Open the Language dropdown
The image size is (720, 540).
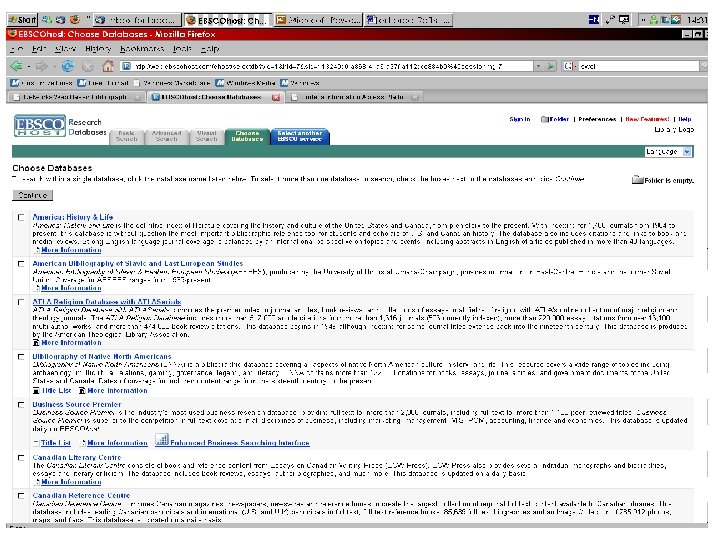point(668,152)
